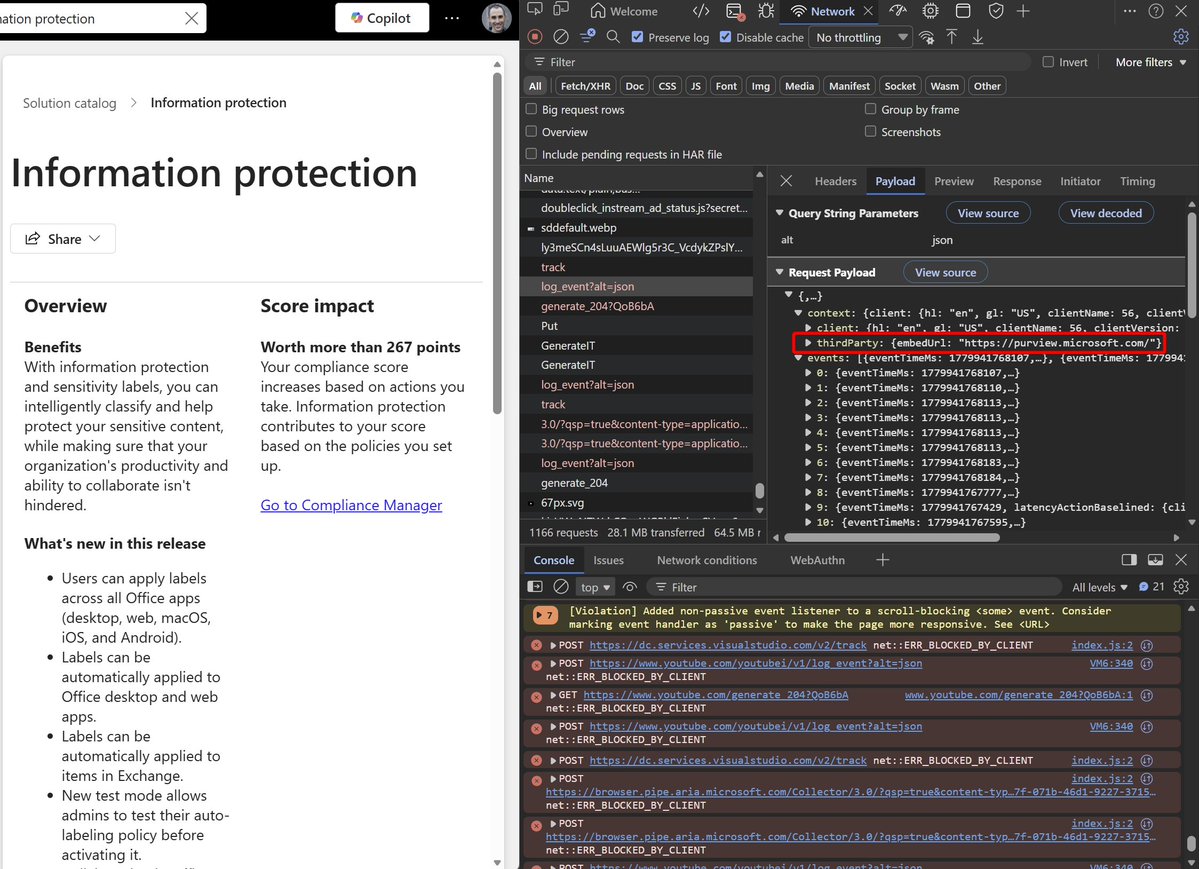
Task: Open the Copilot button
Action: (382, 18)
